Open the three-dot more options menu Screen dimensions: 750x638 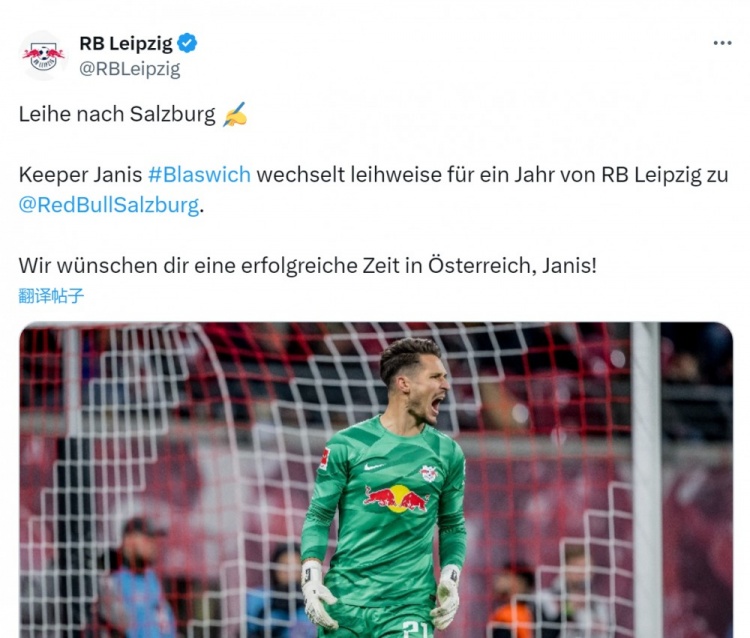pyautogui.click(x=722, y=43)
